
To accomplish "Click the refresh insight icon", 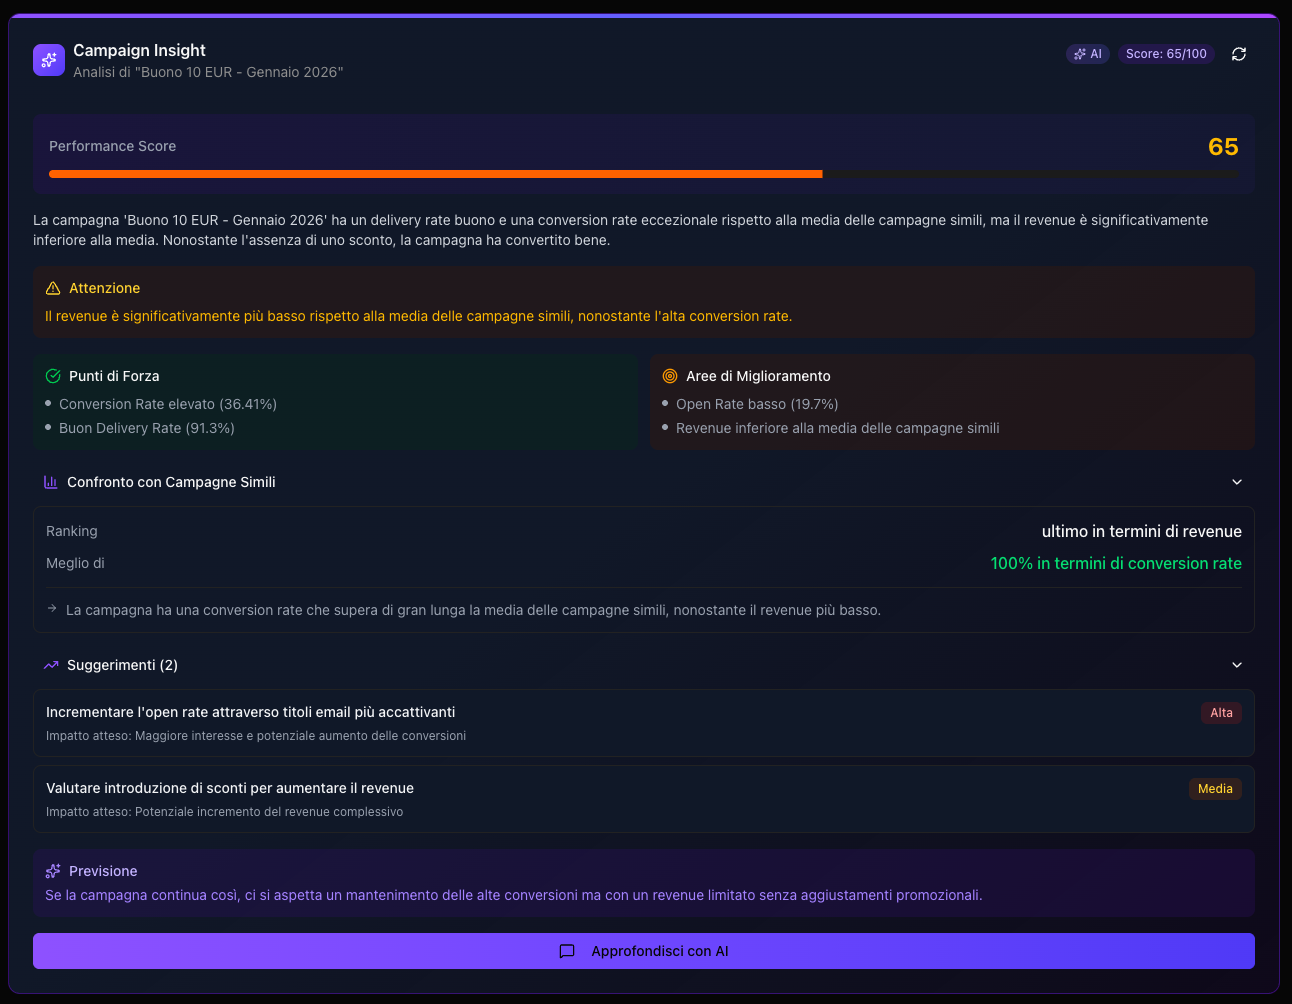I will (x=1238, y=54).
